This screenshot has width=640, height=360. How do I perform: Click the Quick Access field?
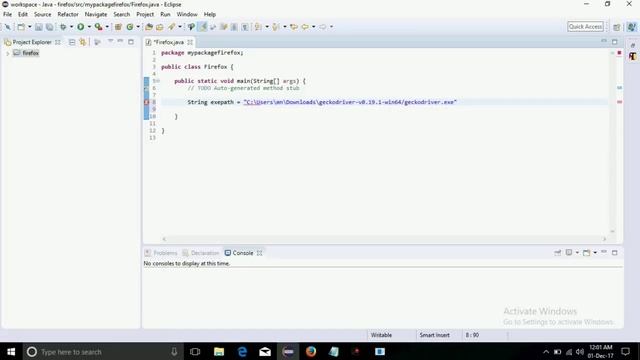585,27
